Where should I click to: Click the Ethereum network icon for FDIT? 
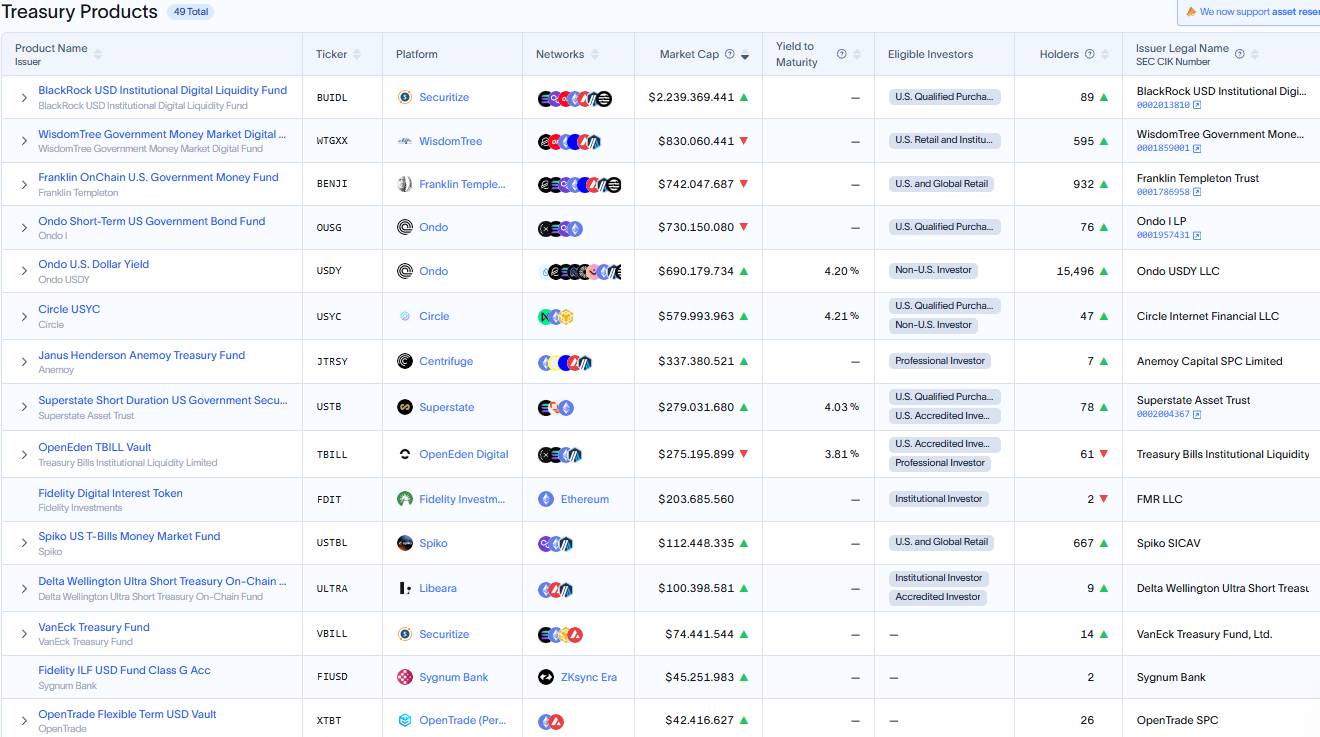tap(546, 499)
